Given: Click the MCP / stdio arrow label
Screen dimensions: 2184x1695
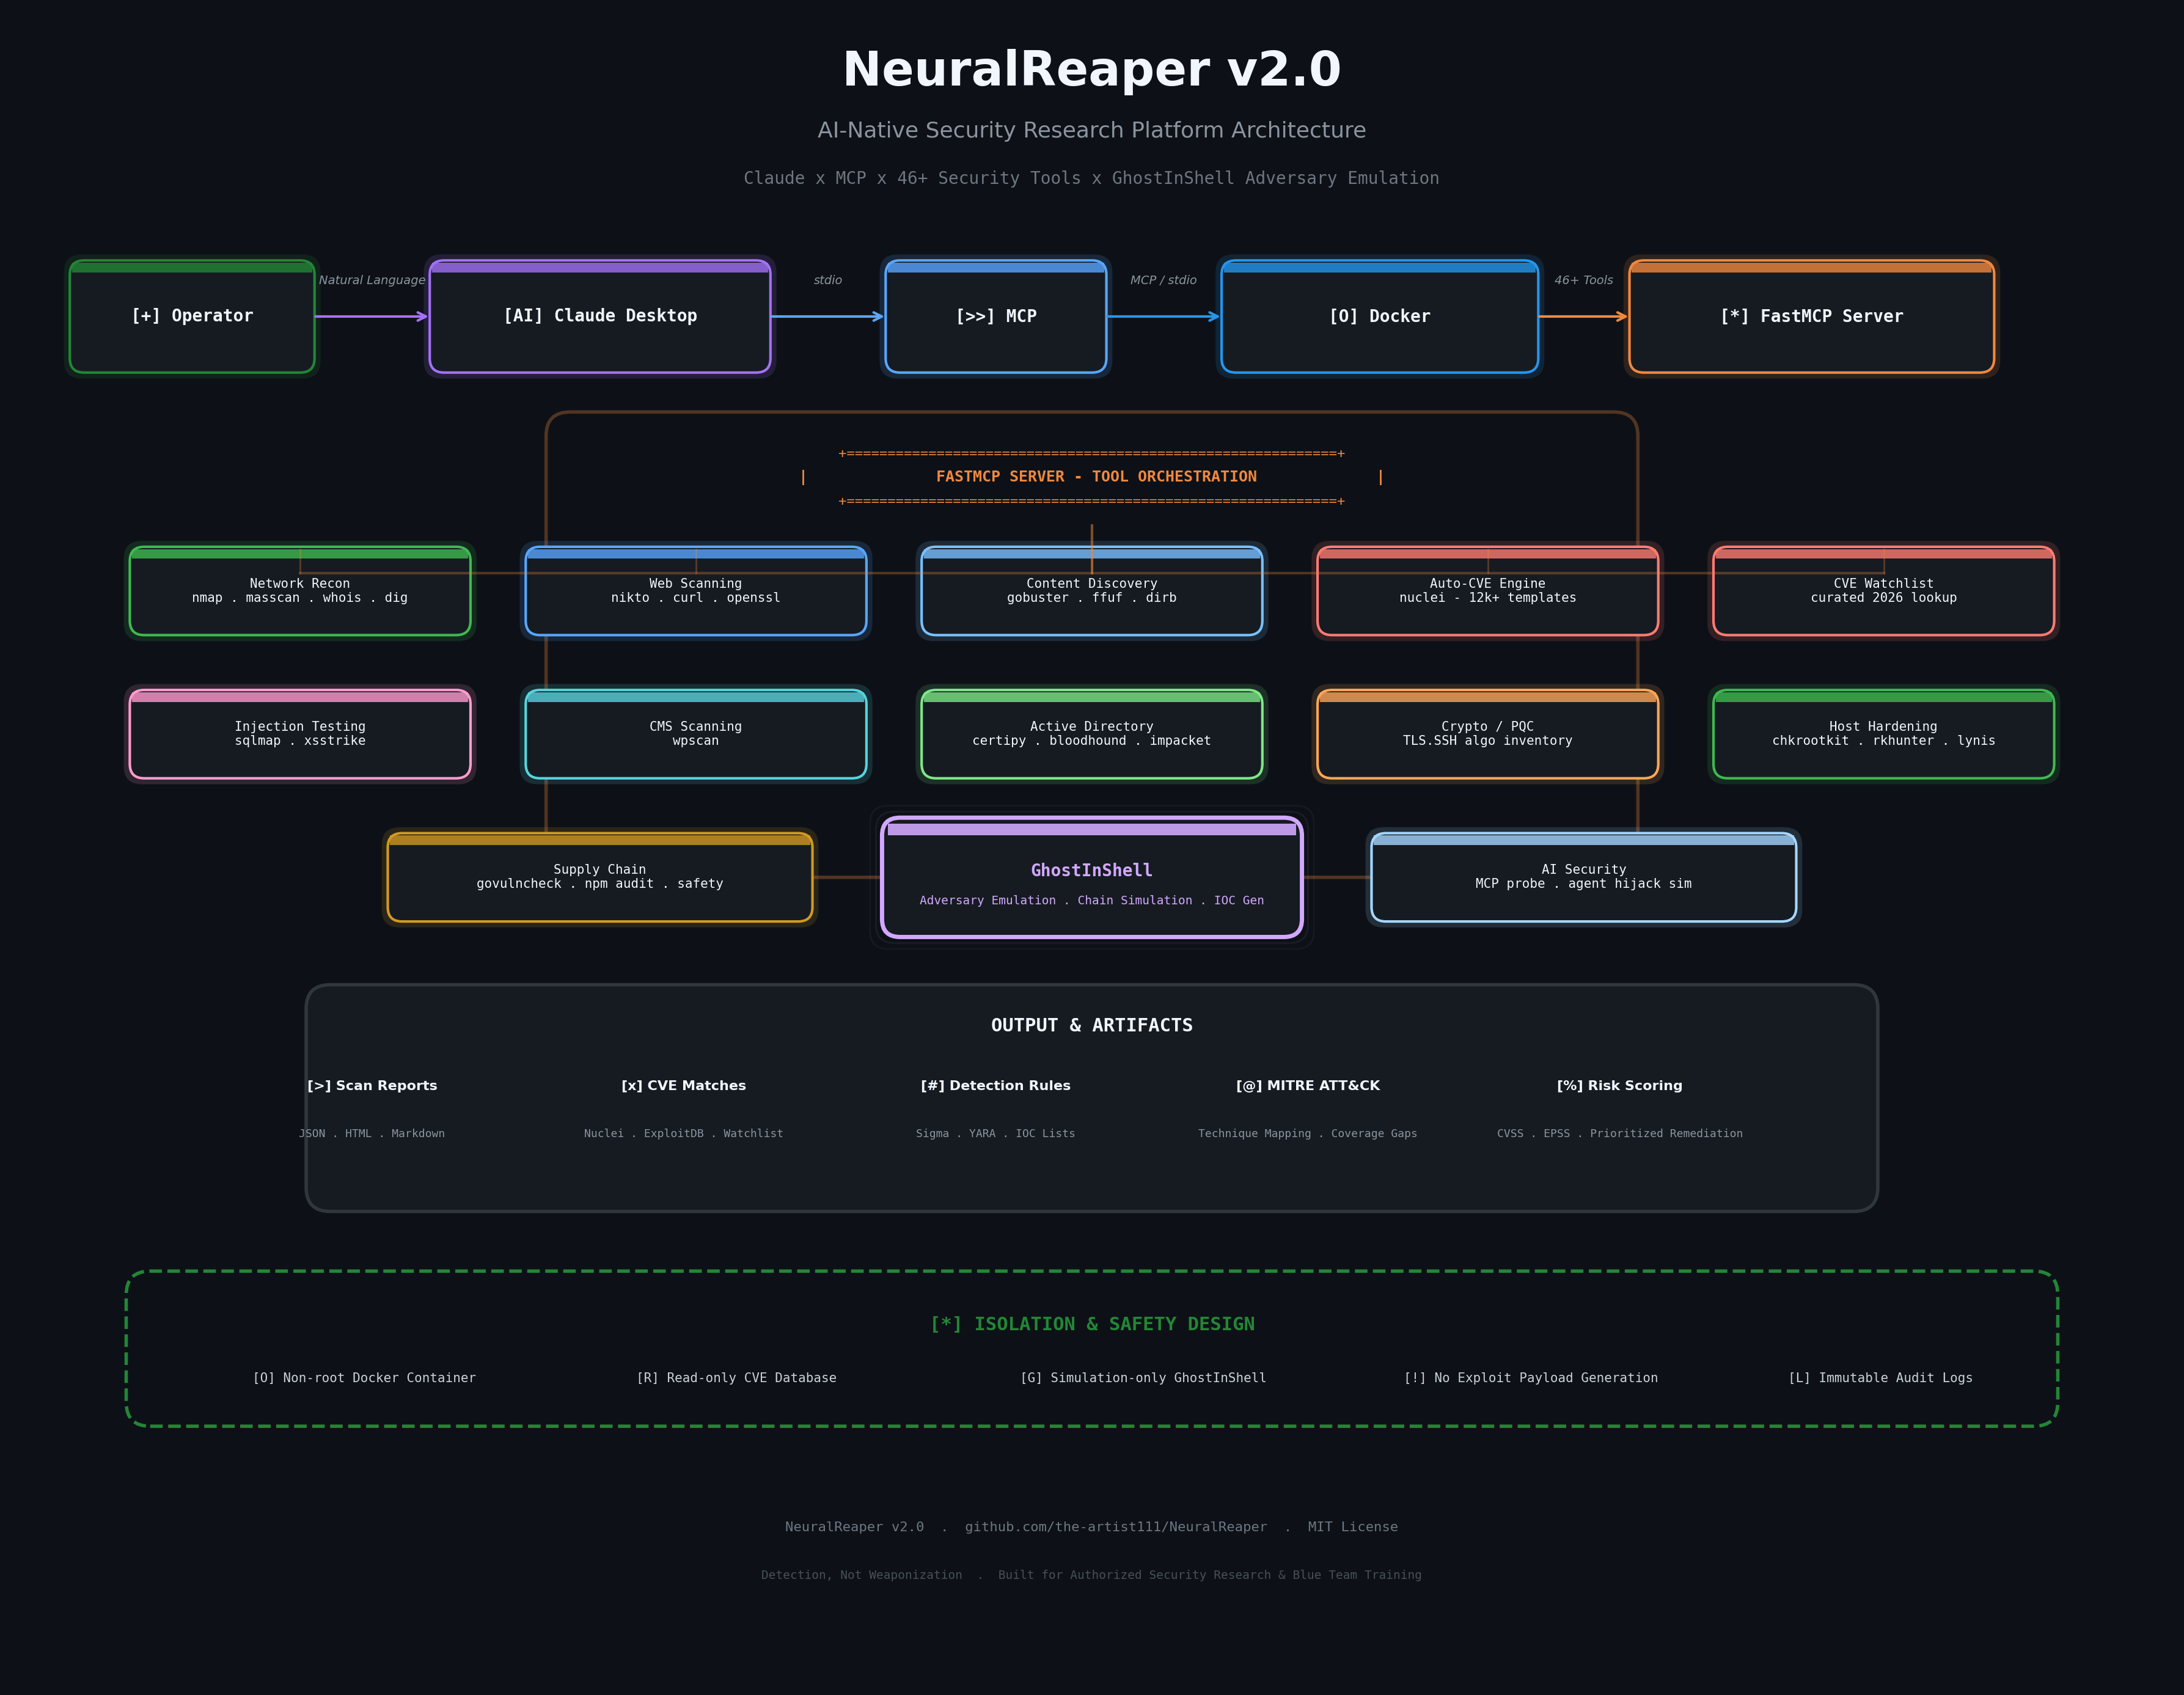Looking at the screenshot, I should [1163, 280].
